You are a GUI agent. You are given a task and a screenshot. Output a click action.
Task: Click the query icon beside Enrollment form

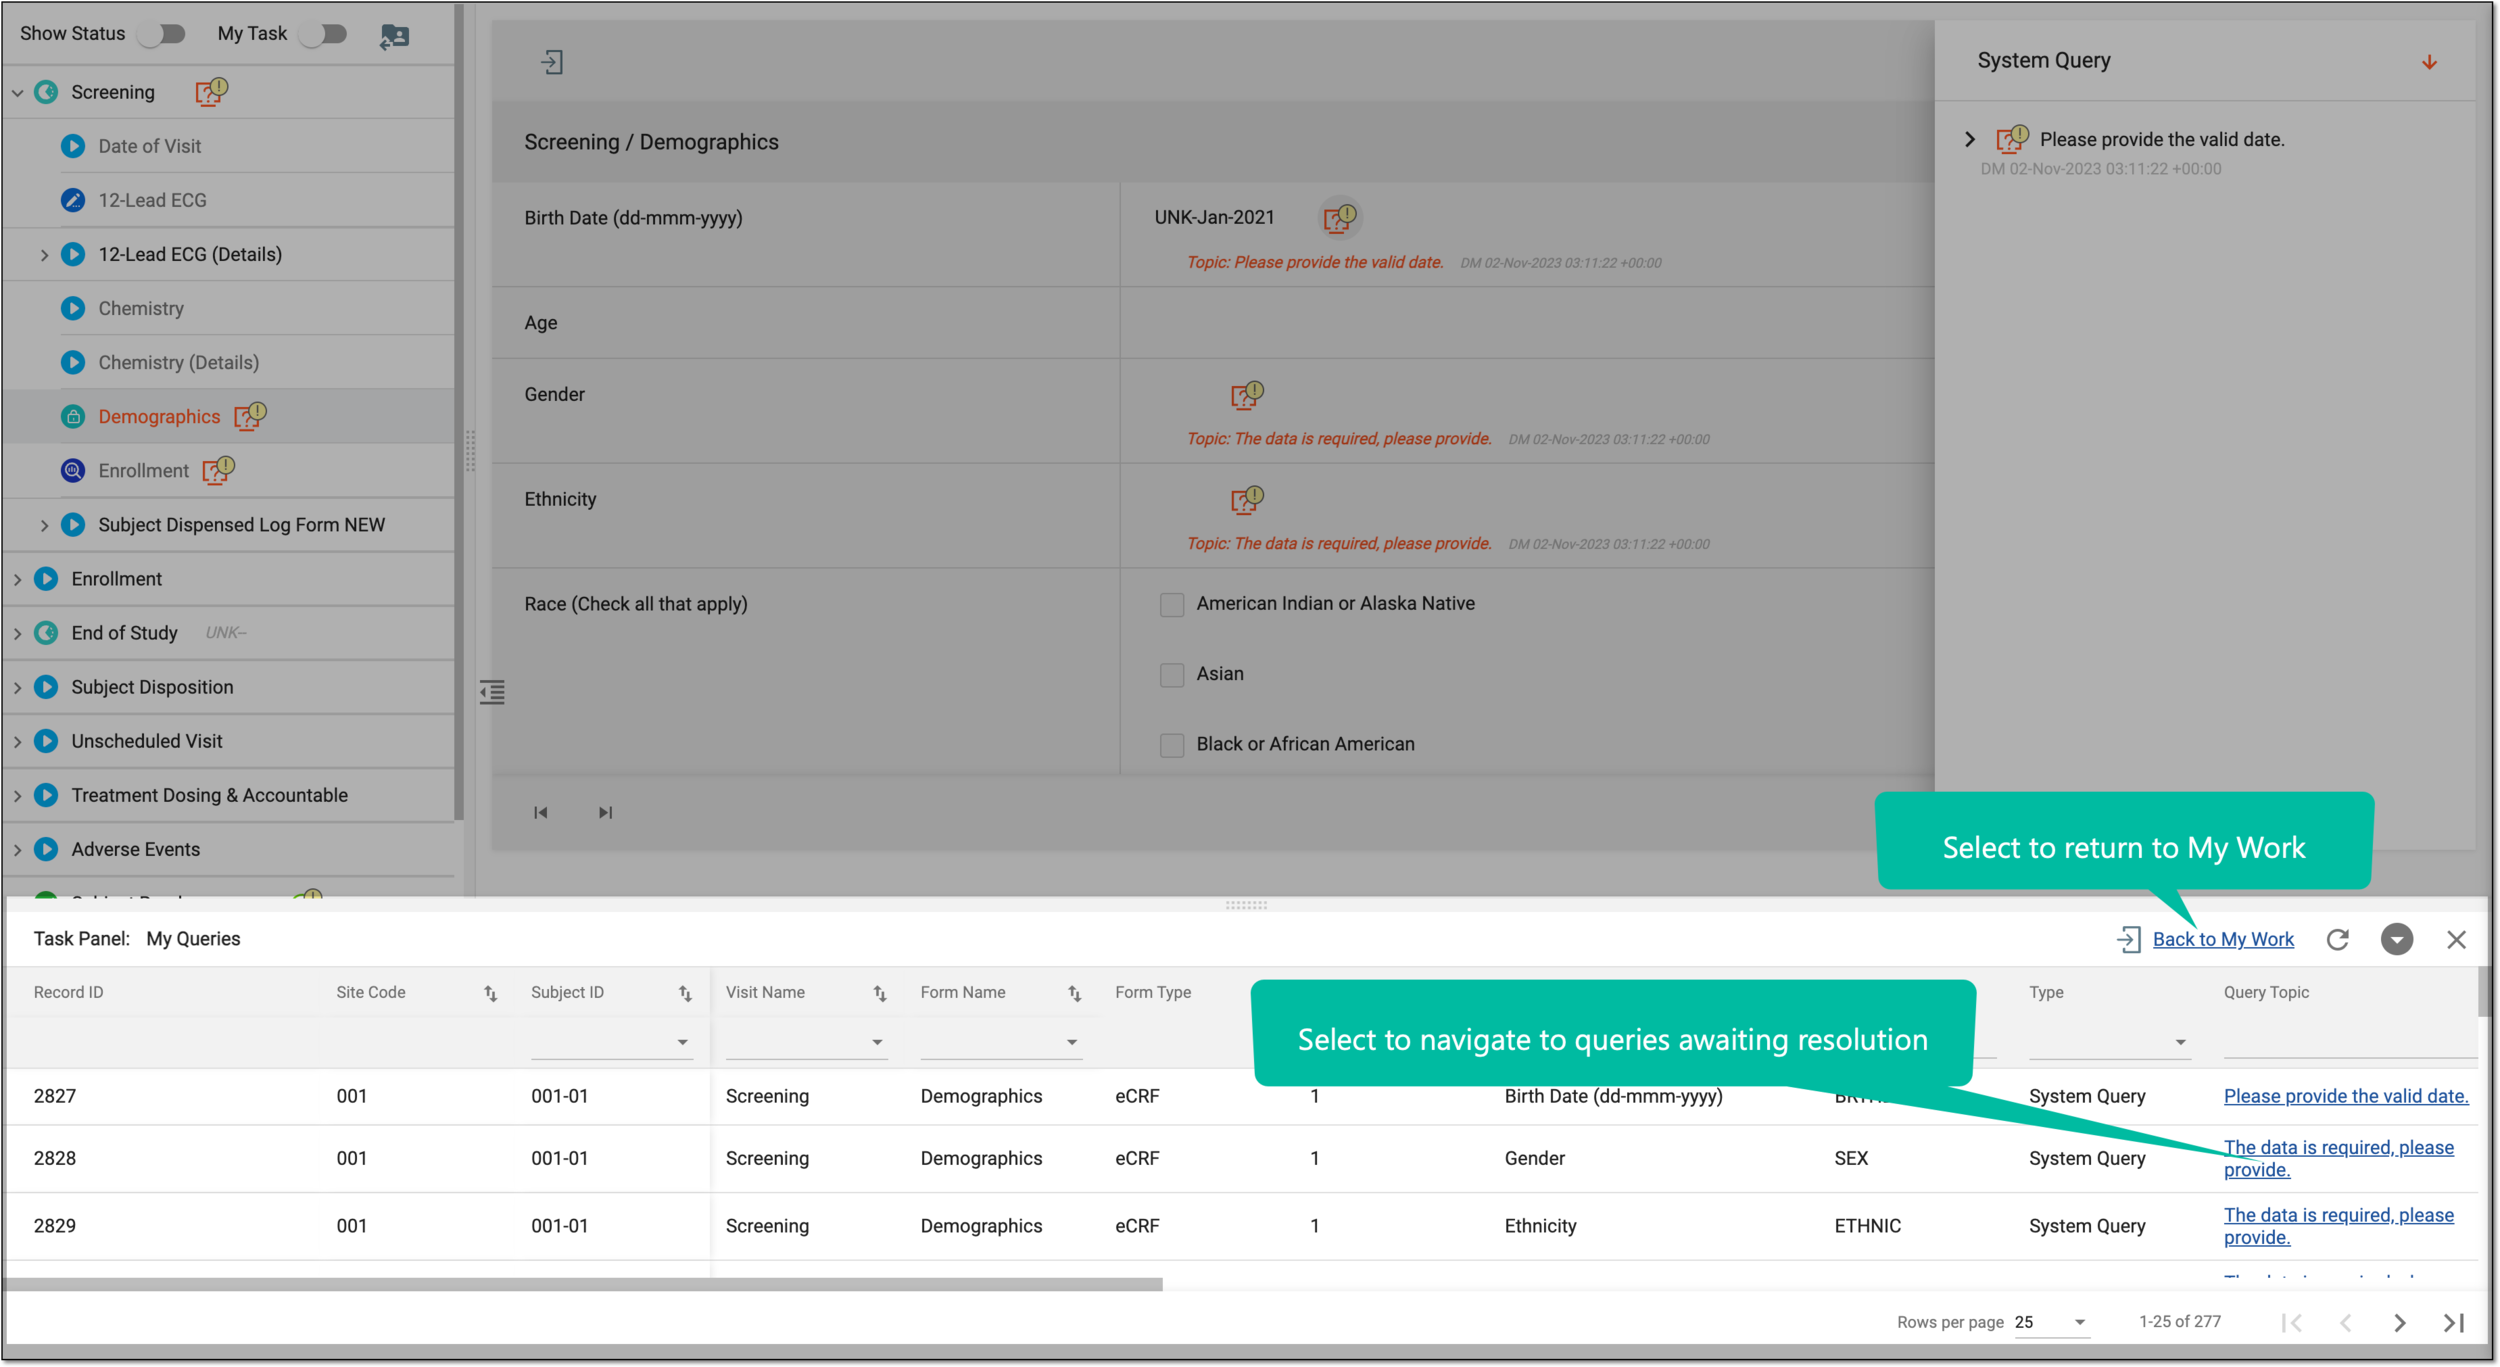[x=218, y=469]
